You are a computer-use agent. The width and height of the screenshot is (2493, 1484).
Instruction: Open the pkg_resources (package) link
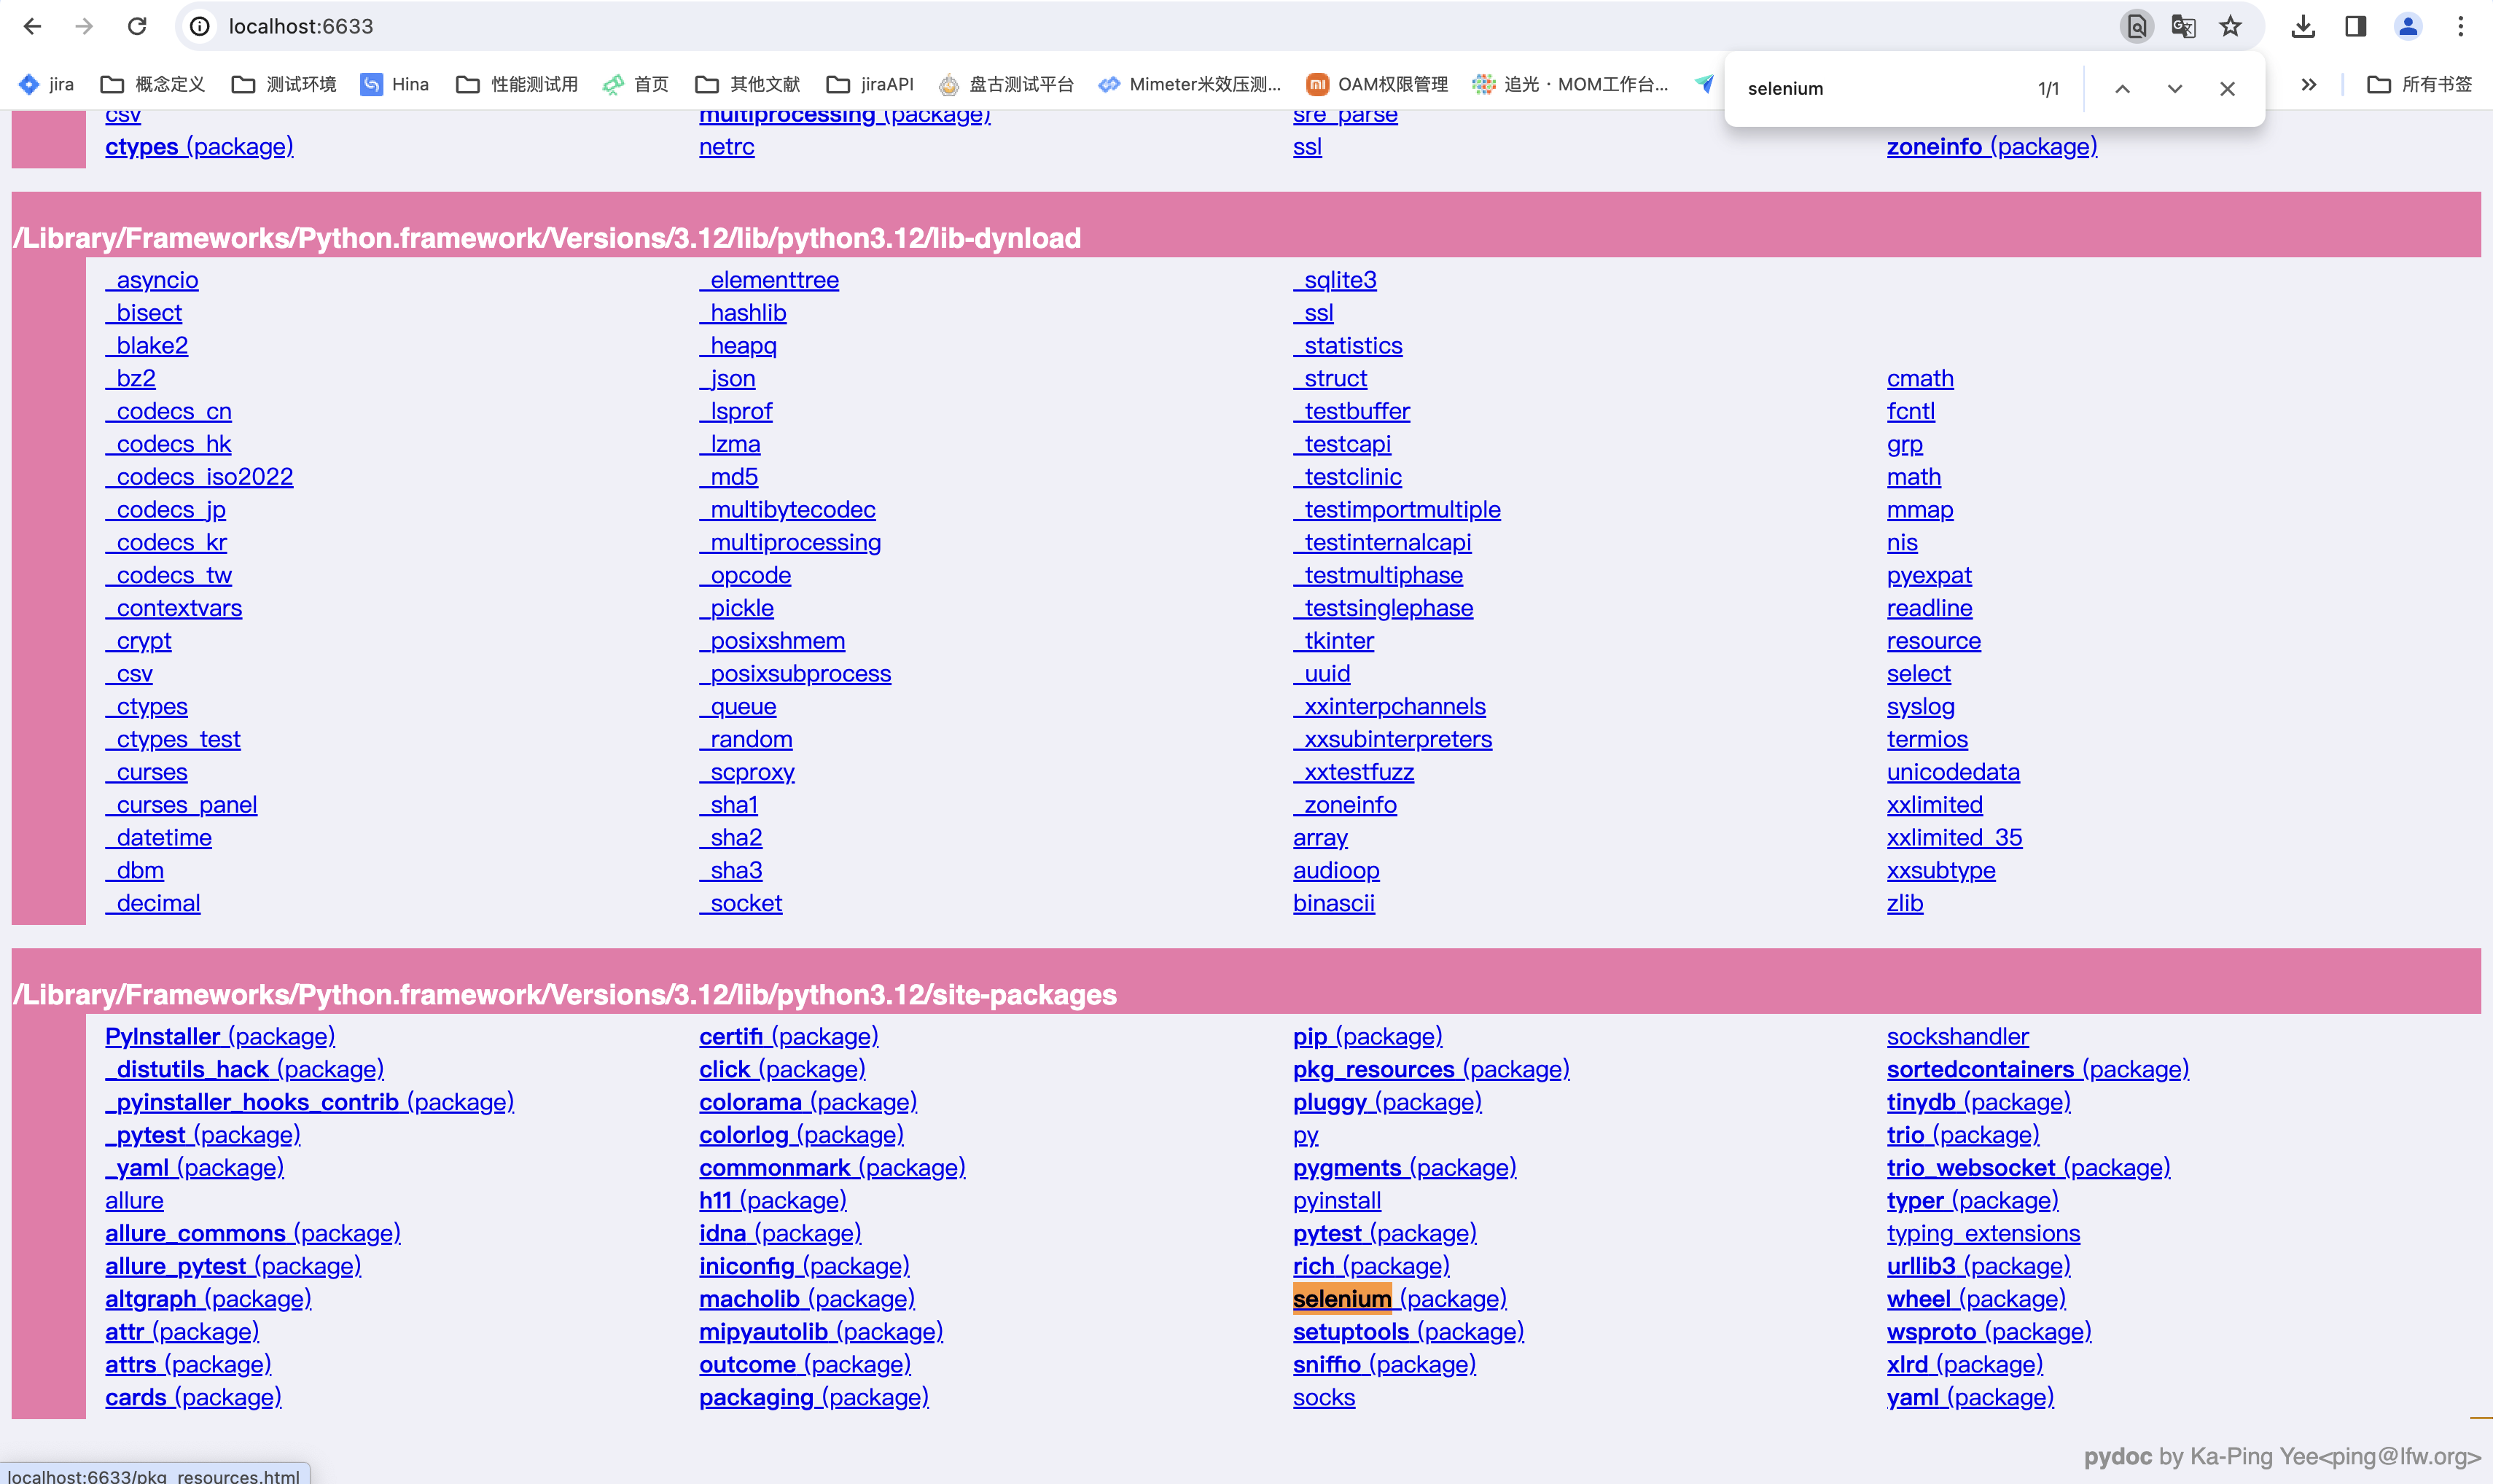pyautogui.click(x=1431, y=1069)
